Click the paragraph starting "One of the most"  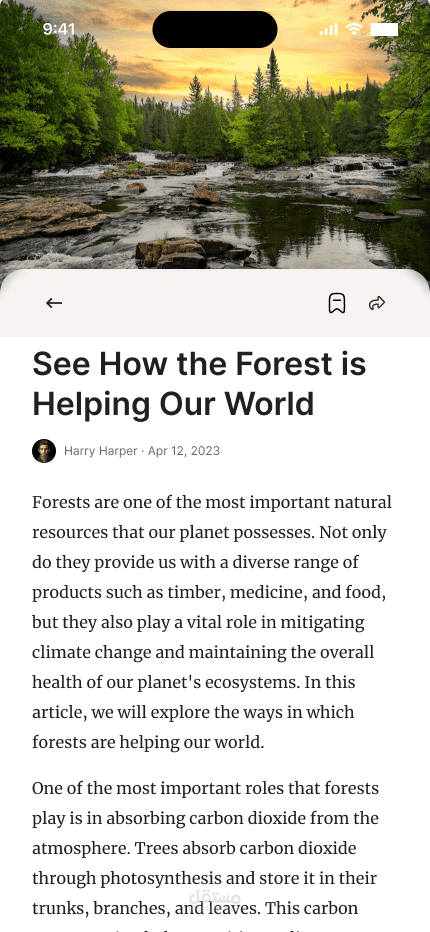[206, 856]
